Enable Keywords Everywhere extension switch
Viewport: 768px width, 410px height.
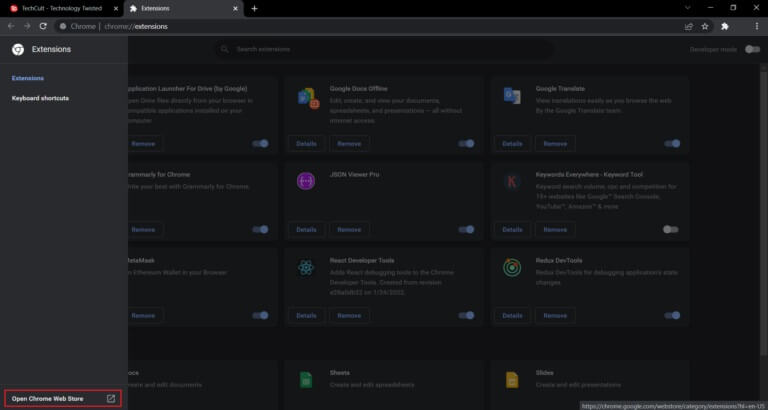click(671, 229)
